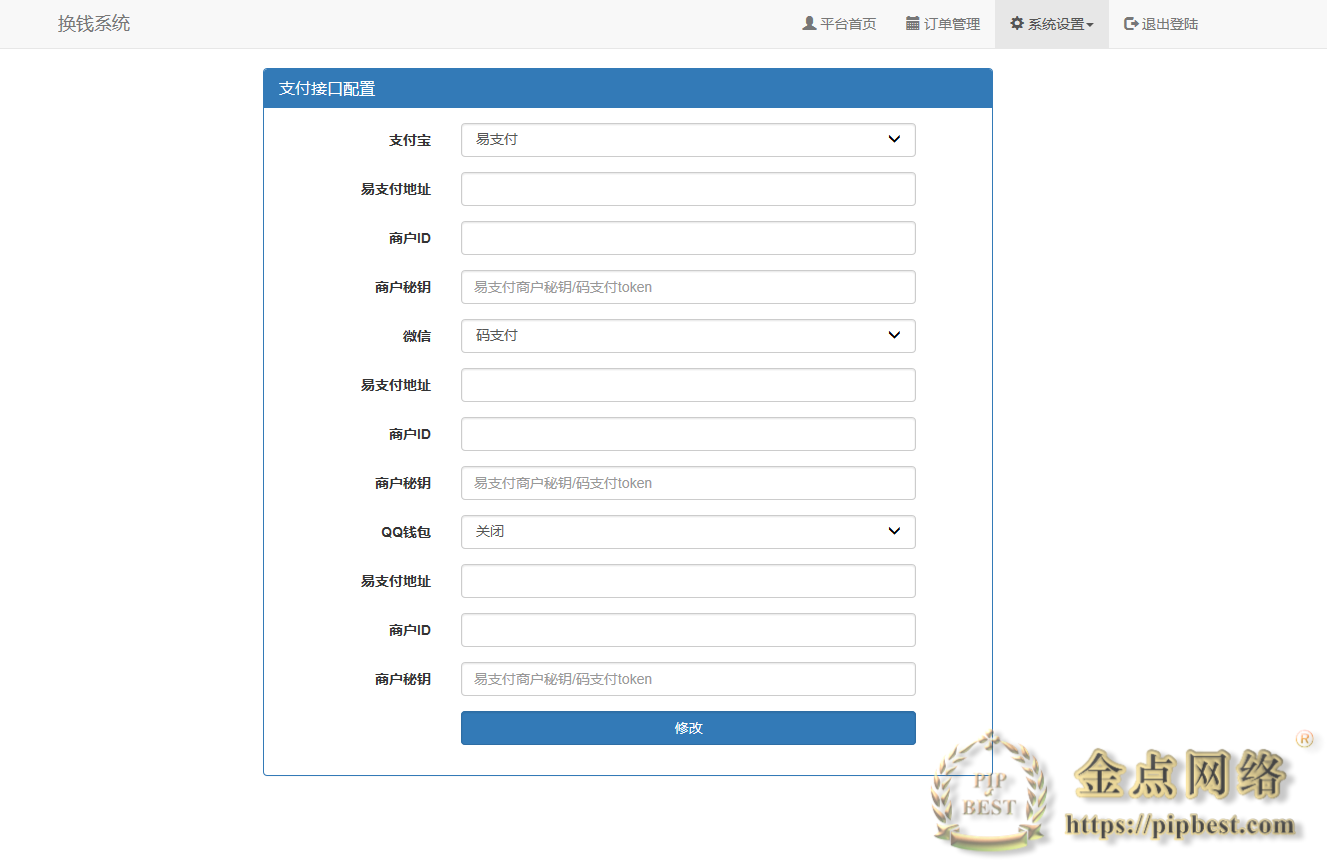The image size is (1327, 860).
Task: Focus the 易支付地址 field in the QQ钱包 section
Action: point(688,581)
